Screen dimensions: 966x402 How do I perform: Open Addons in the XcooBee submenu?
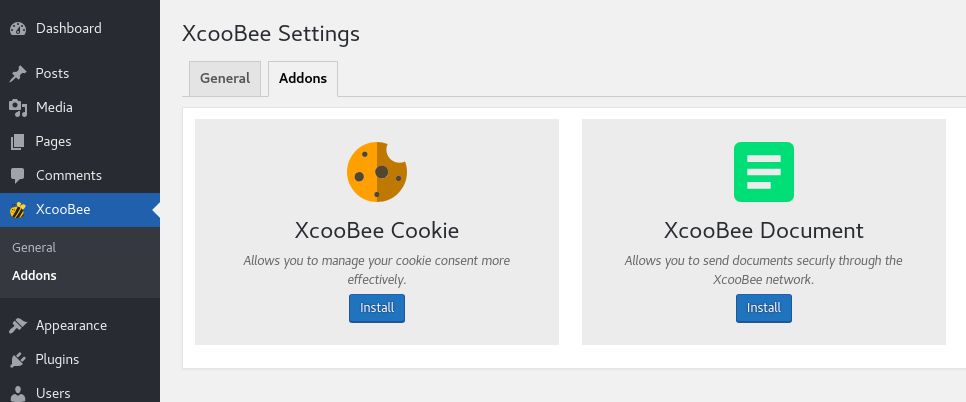coord(34,276)
